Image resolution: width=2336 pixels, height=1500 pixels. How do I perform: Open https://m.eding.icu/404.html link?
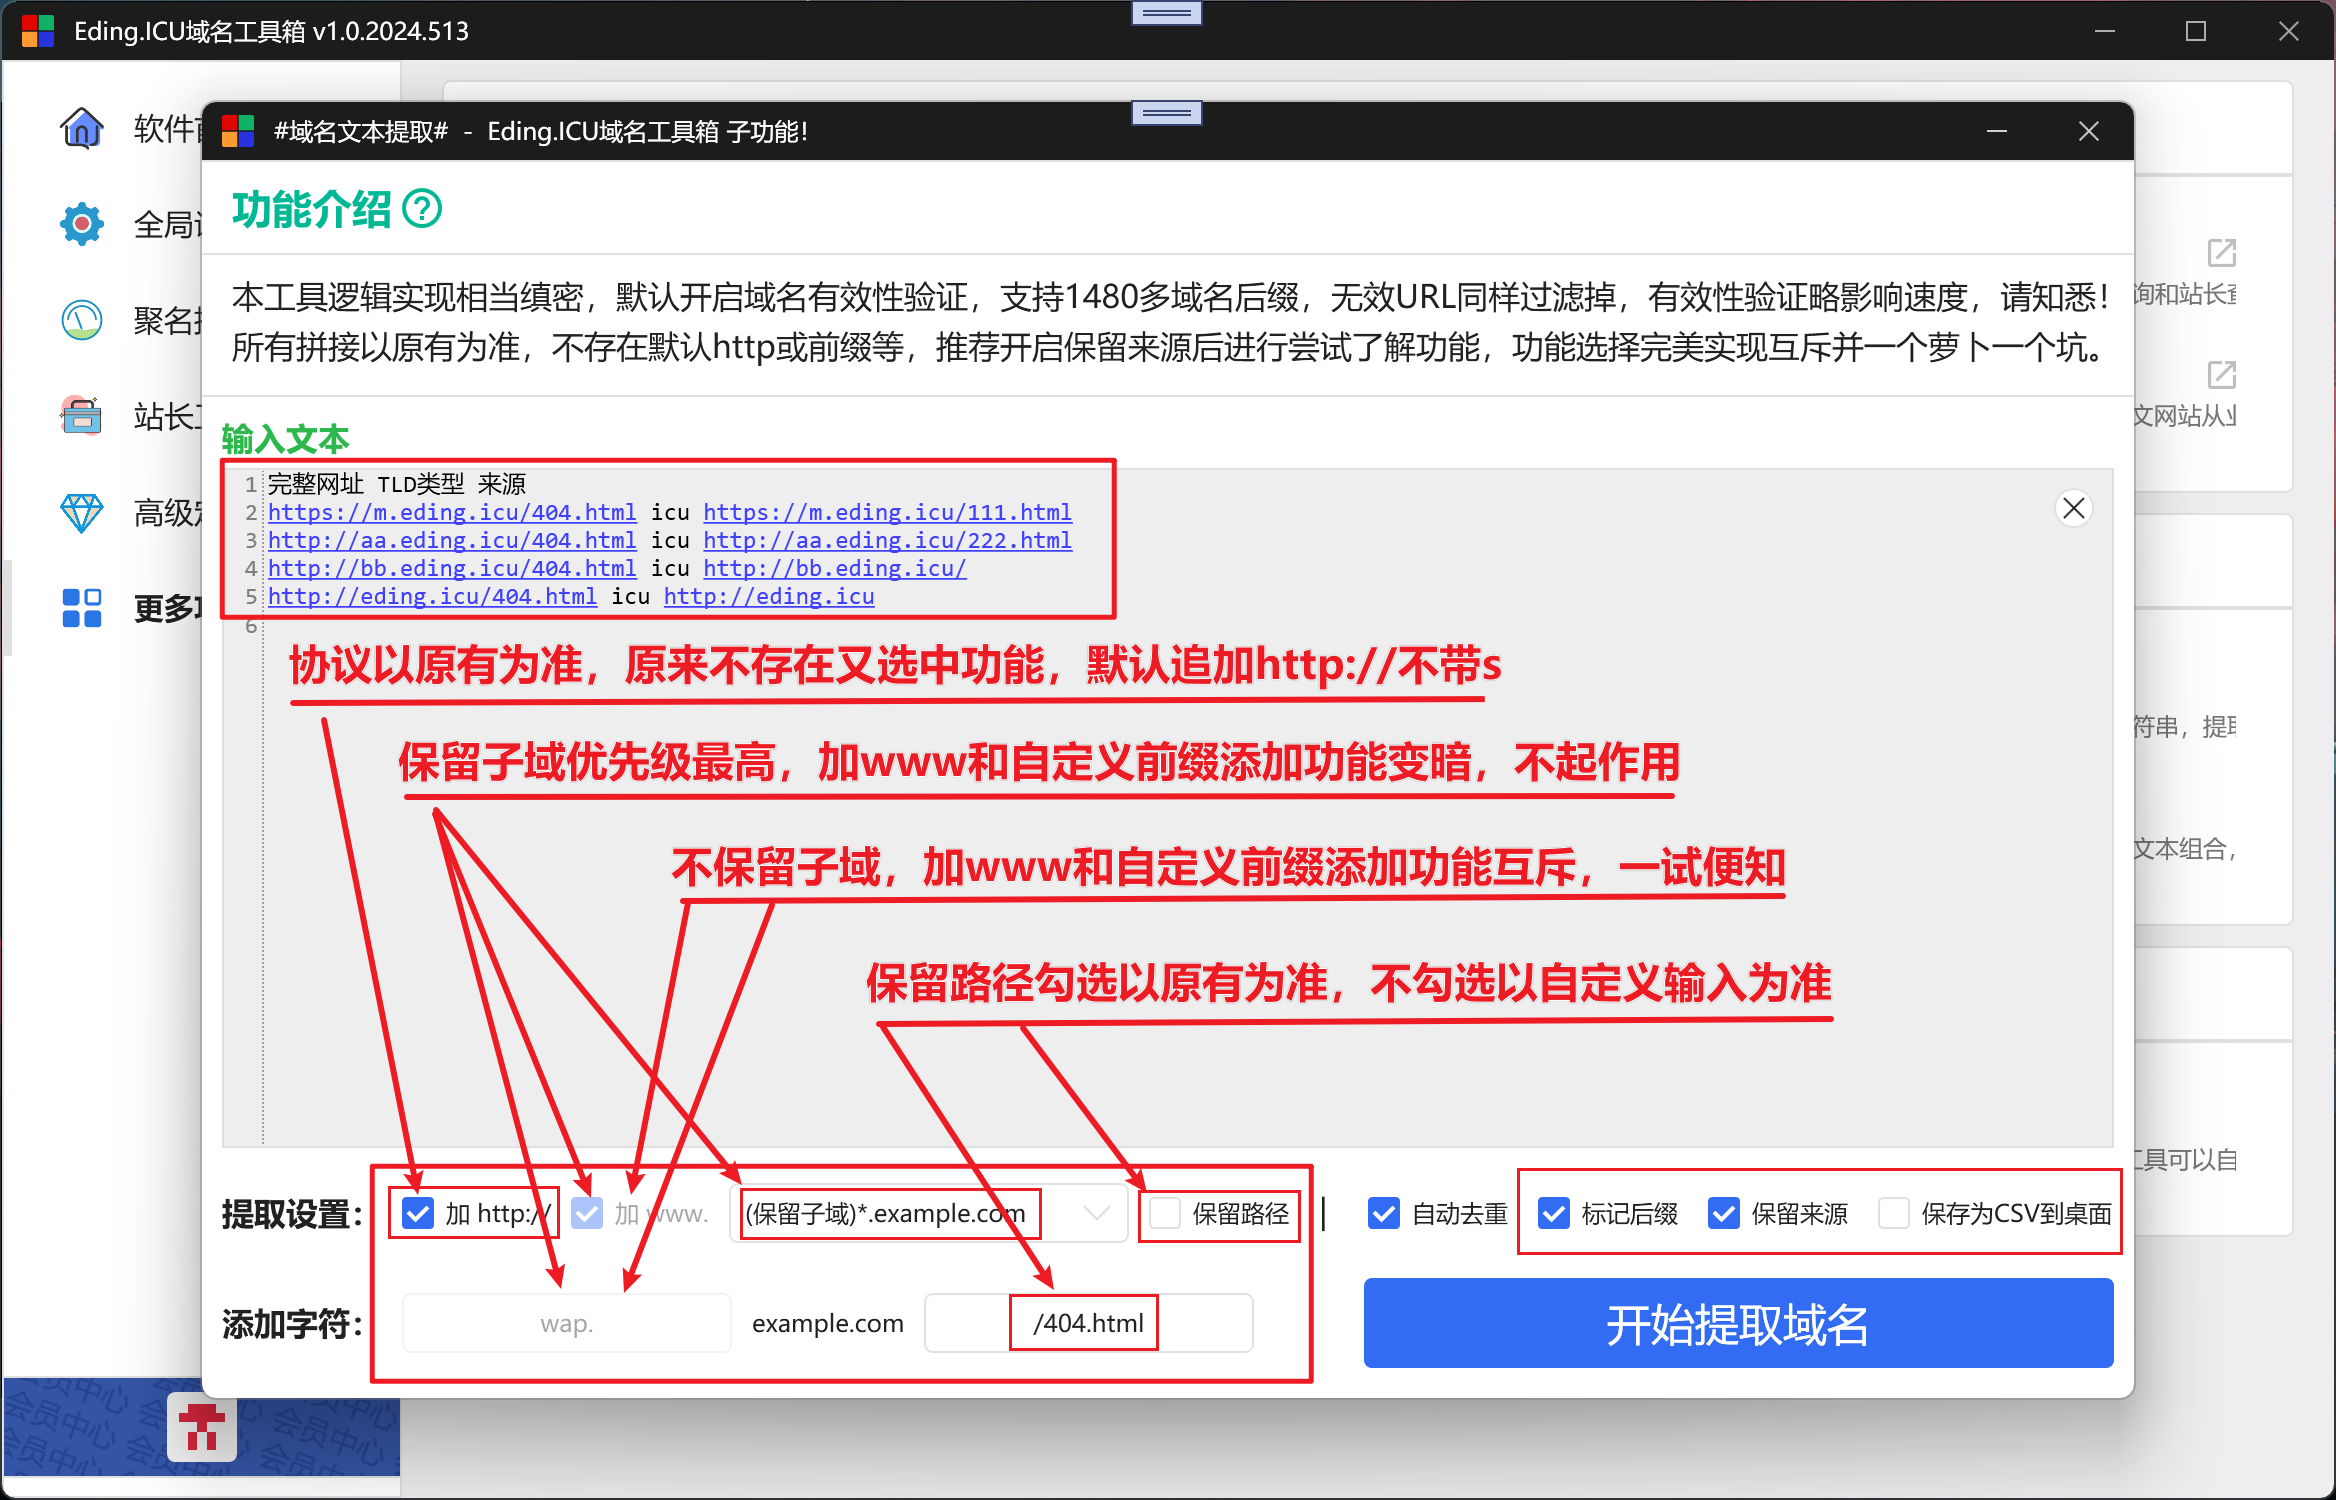click(452, 512)
